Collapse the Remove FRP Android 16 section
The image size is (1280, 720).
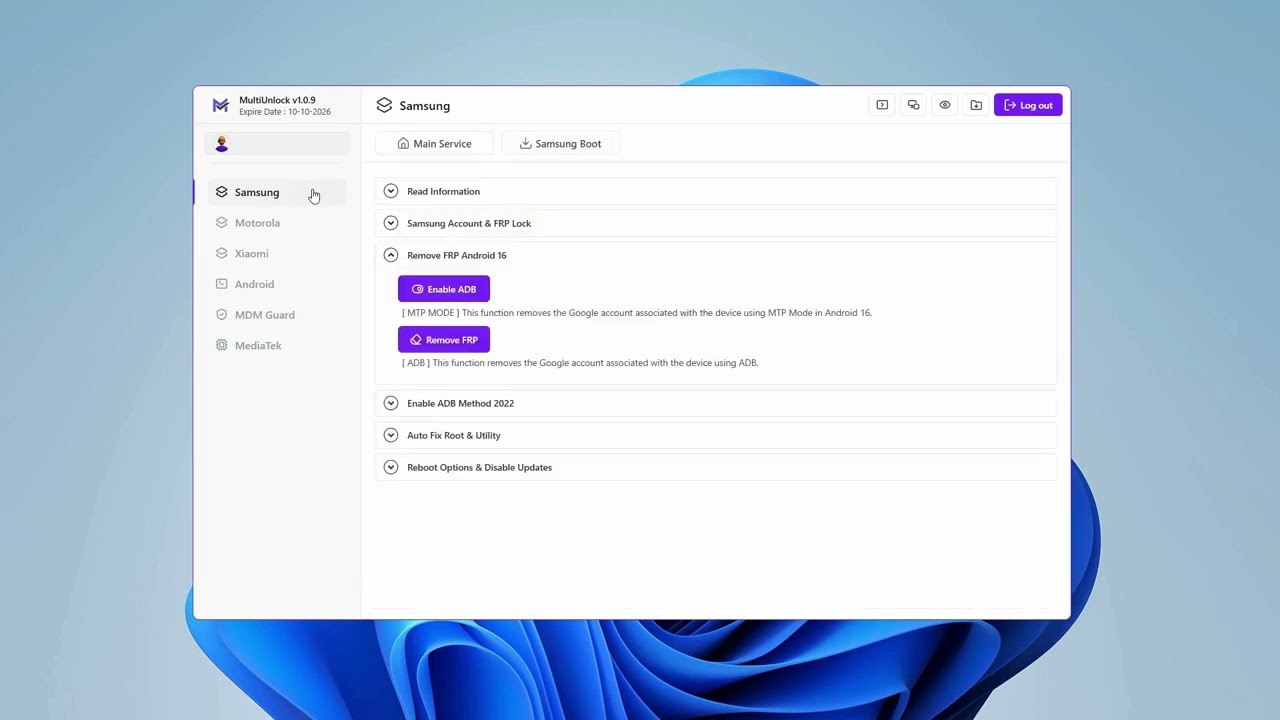pos(716,255)
